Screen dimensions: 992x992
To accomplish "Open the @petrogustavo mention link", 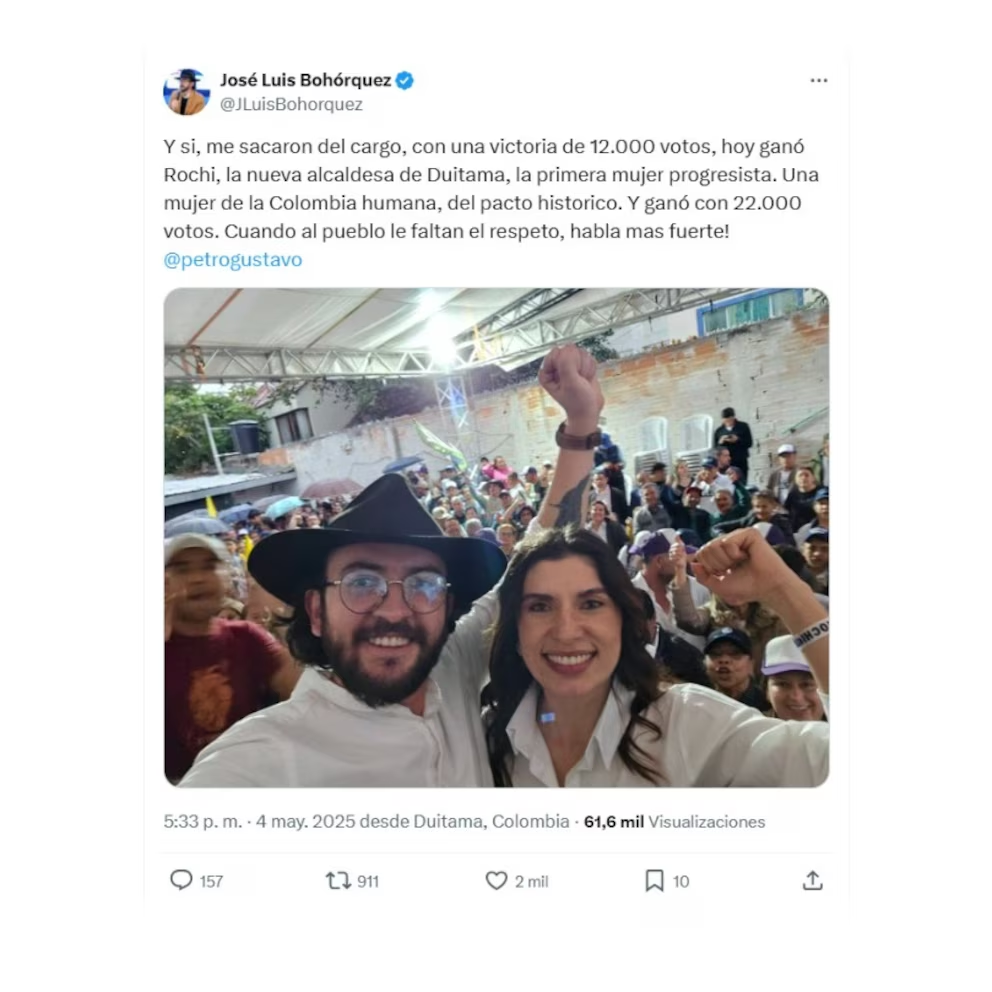I will (233, 259).
